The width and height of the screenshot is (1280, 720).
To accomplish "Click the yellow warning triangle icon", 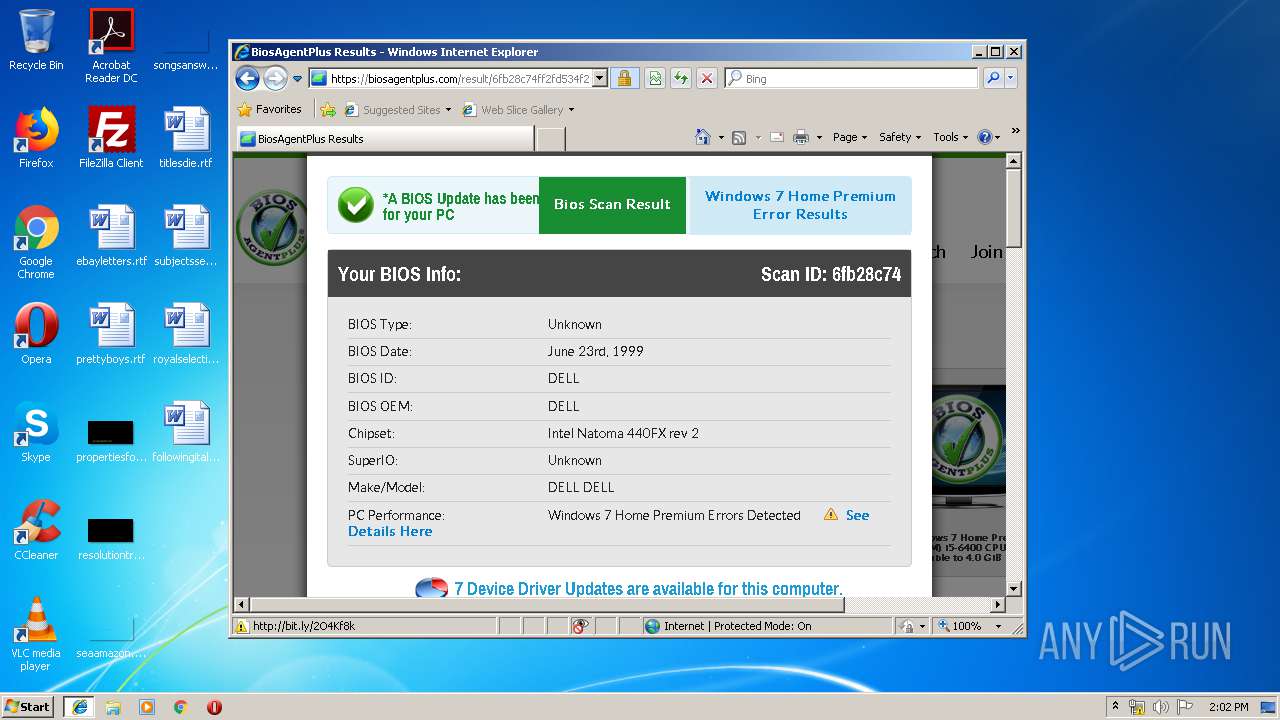I will (x=831, y=514).
